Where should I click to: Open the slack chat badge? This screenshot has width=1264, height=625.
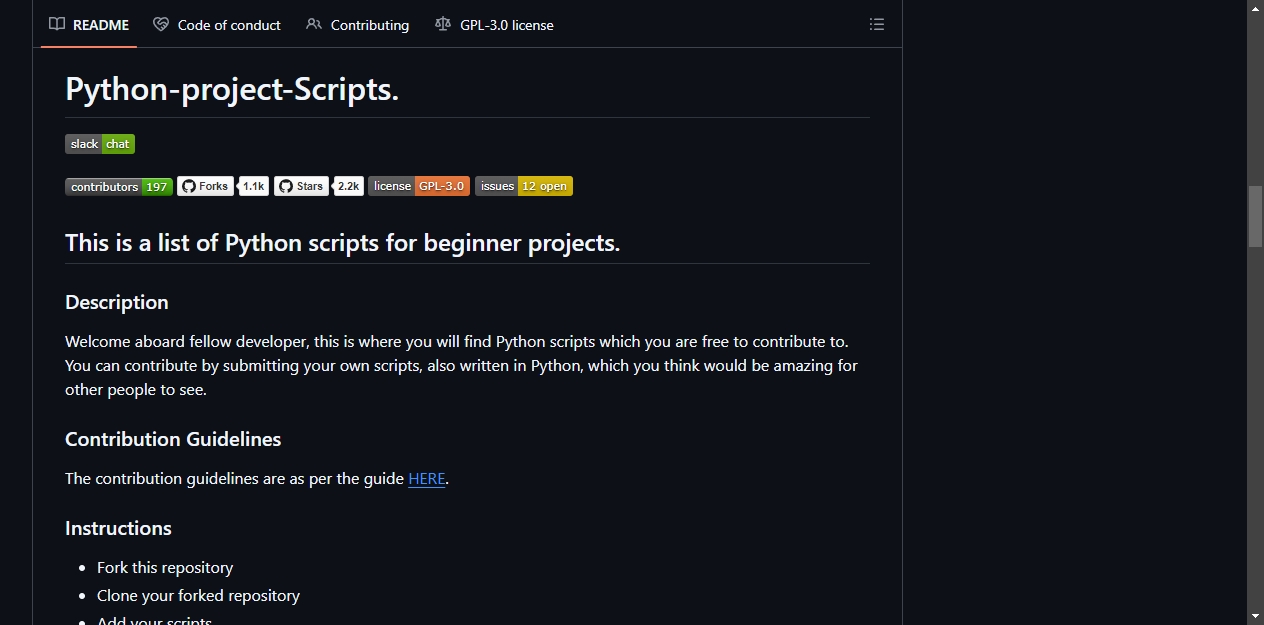(x=100, y=144)
